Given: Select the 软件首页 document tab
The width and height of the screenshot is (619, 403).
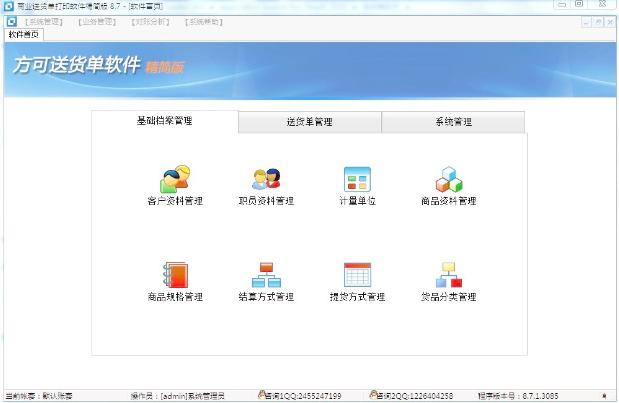Looking at the screenshot, I should pyautogui.click(x=27, y=34).
